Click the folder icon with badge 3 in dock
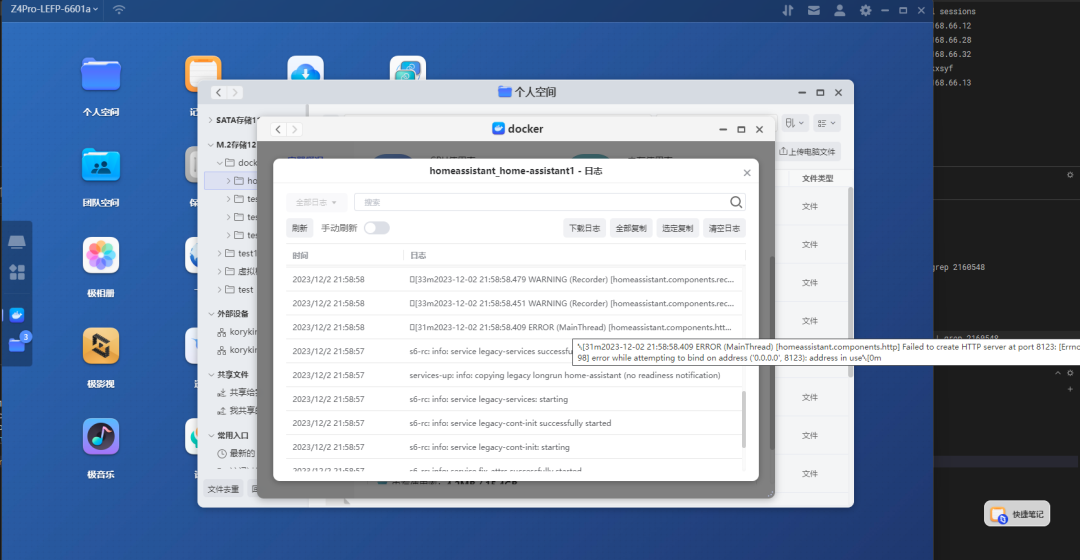This screenshot has height=560, width=1080. click(x=17, y=344)
